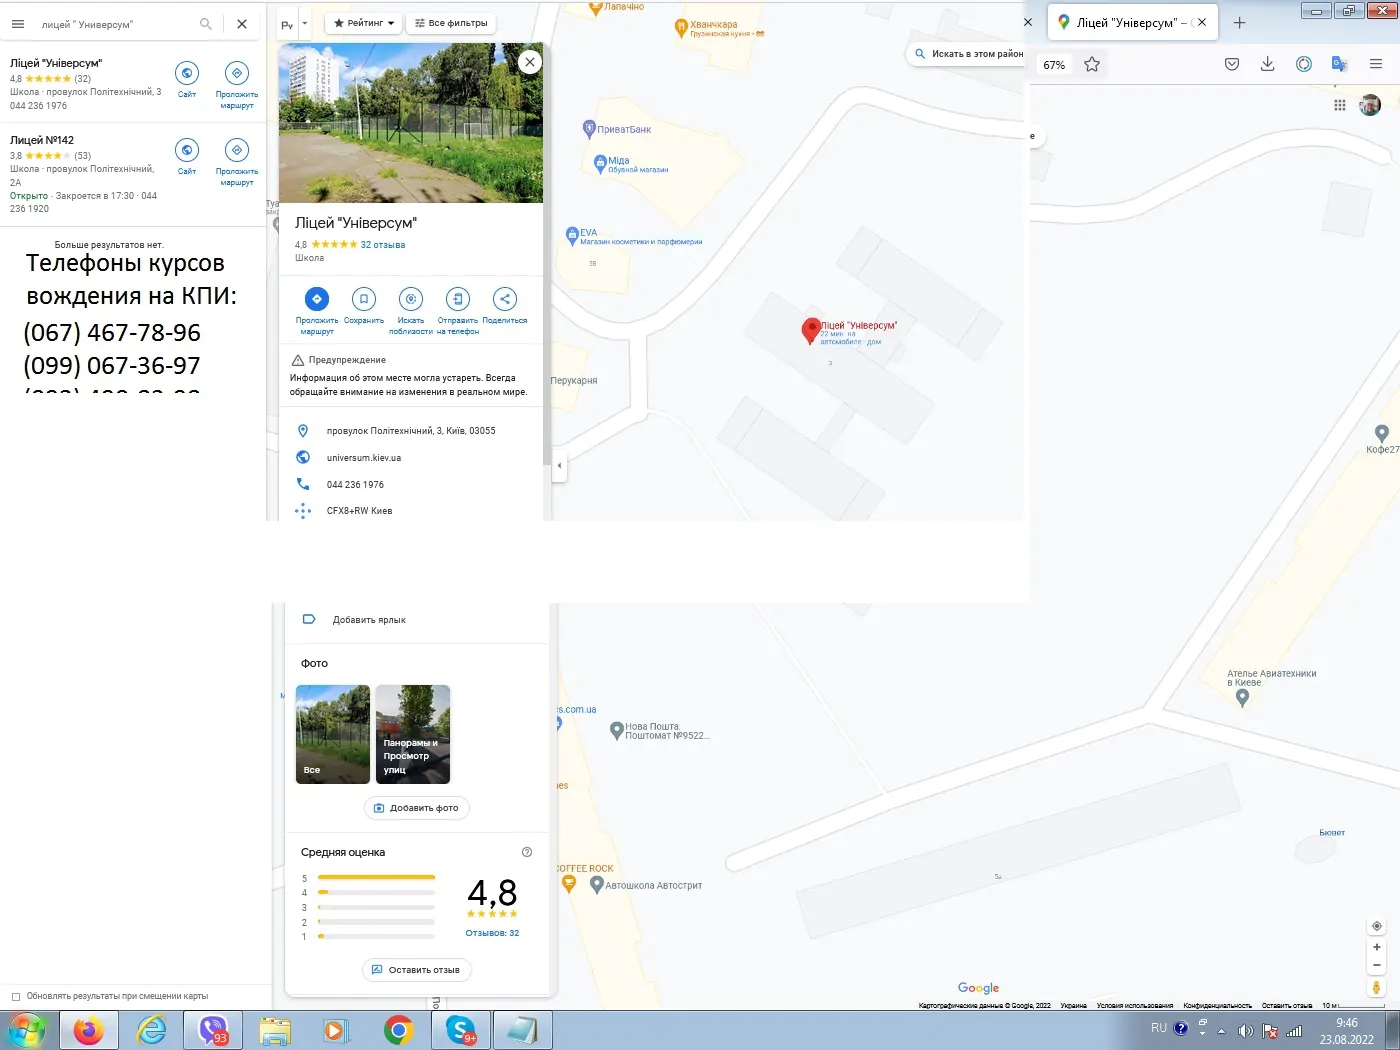Screen dimensions: 1400x1050
Task: Click the Directions icon in the place panel
Action: [316, 298]
